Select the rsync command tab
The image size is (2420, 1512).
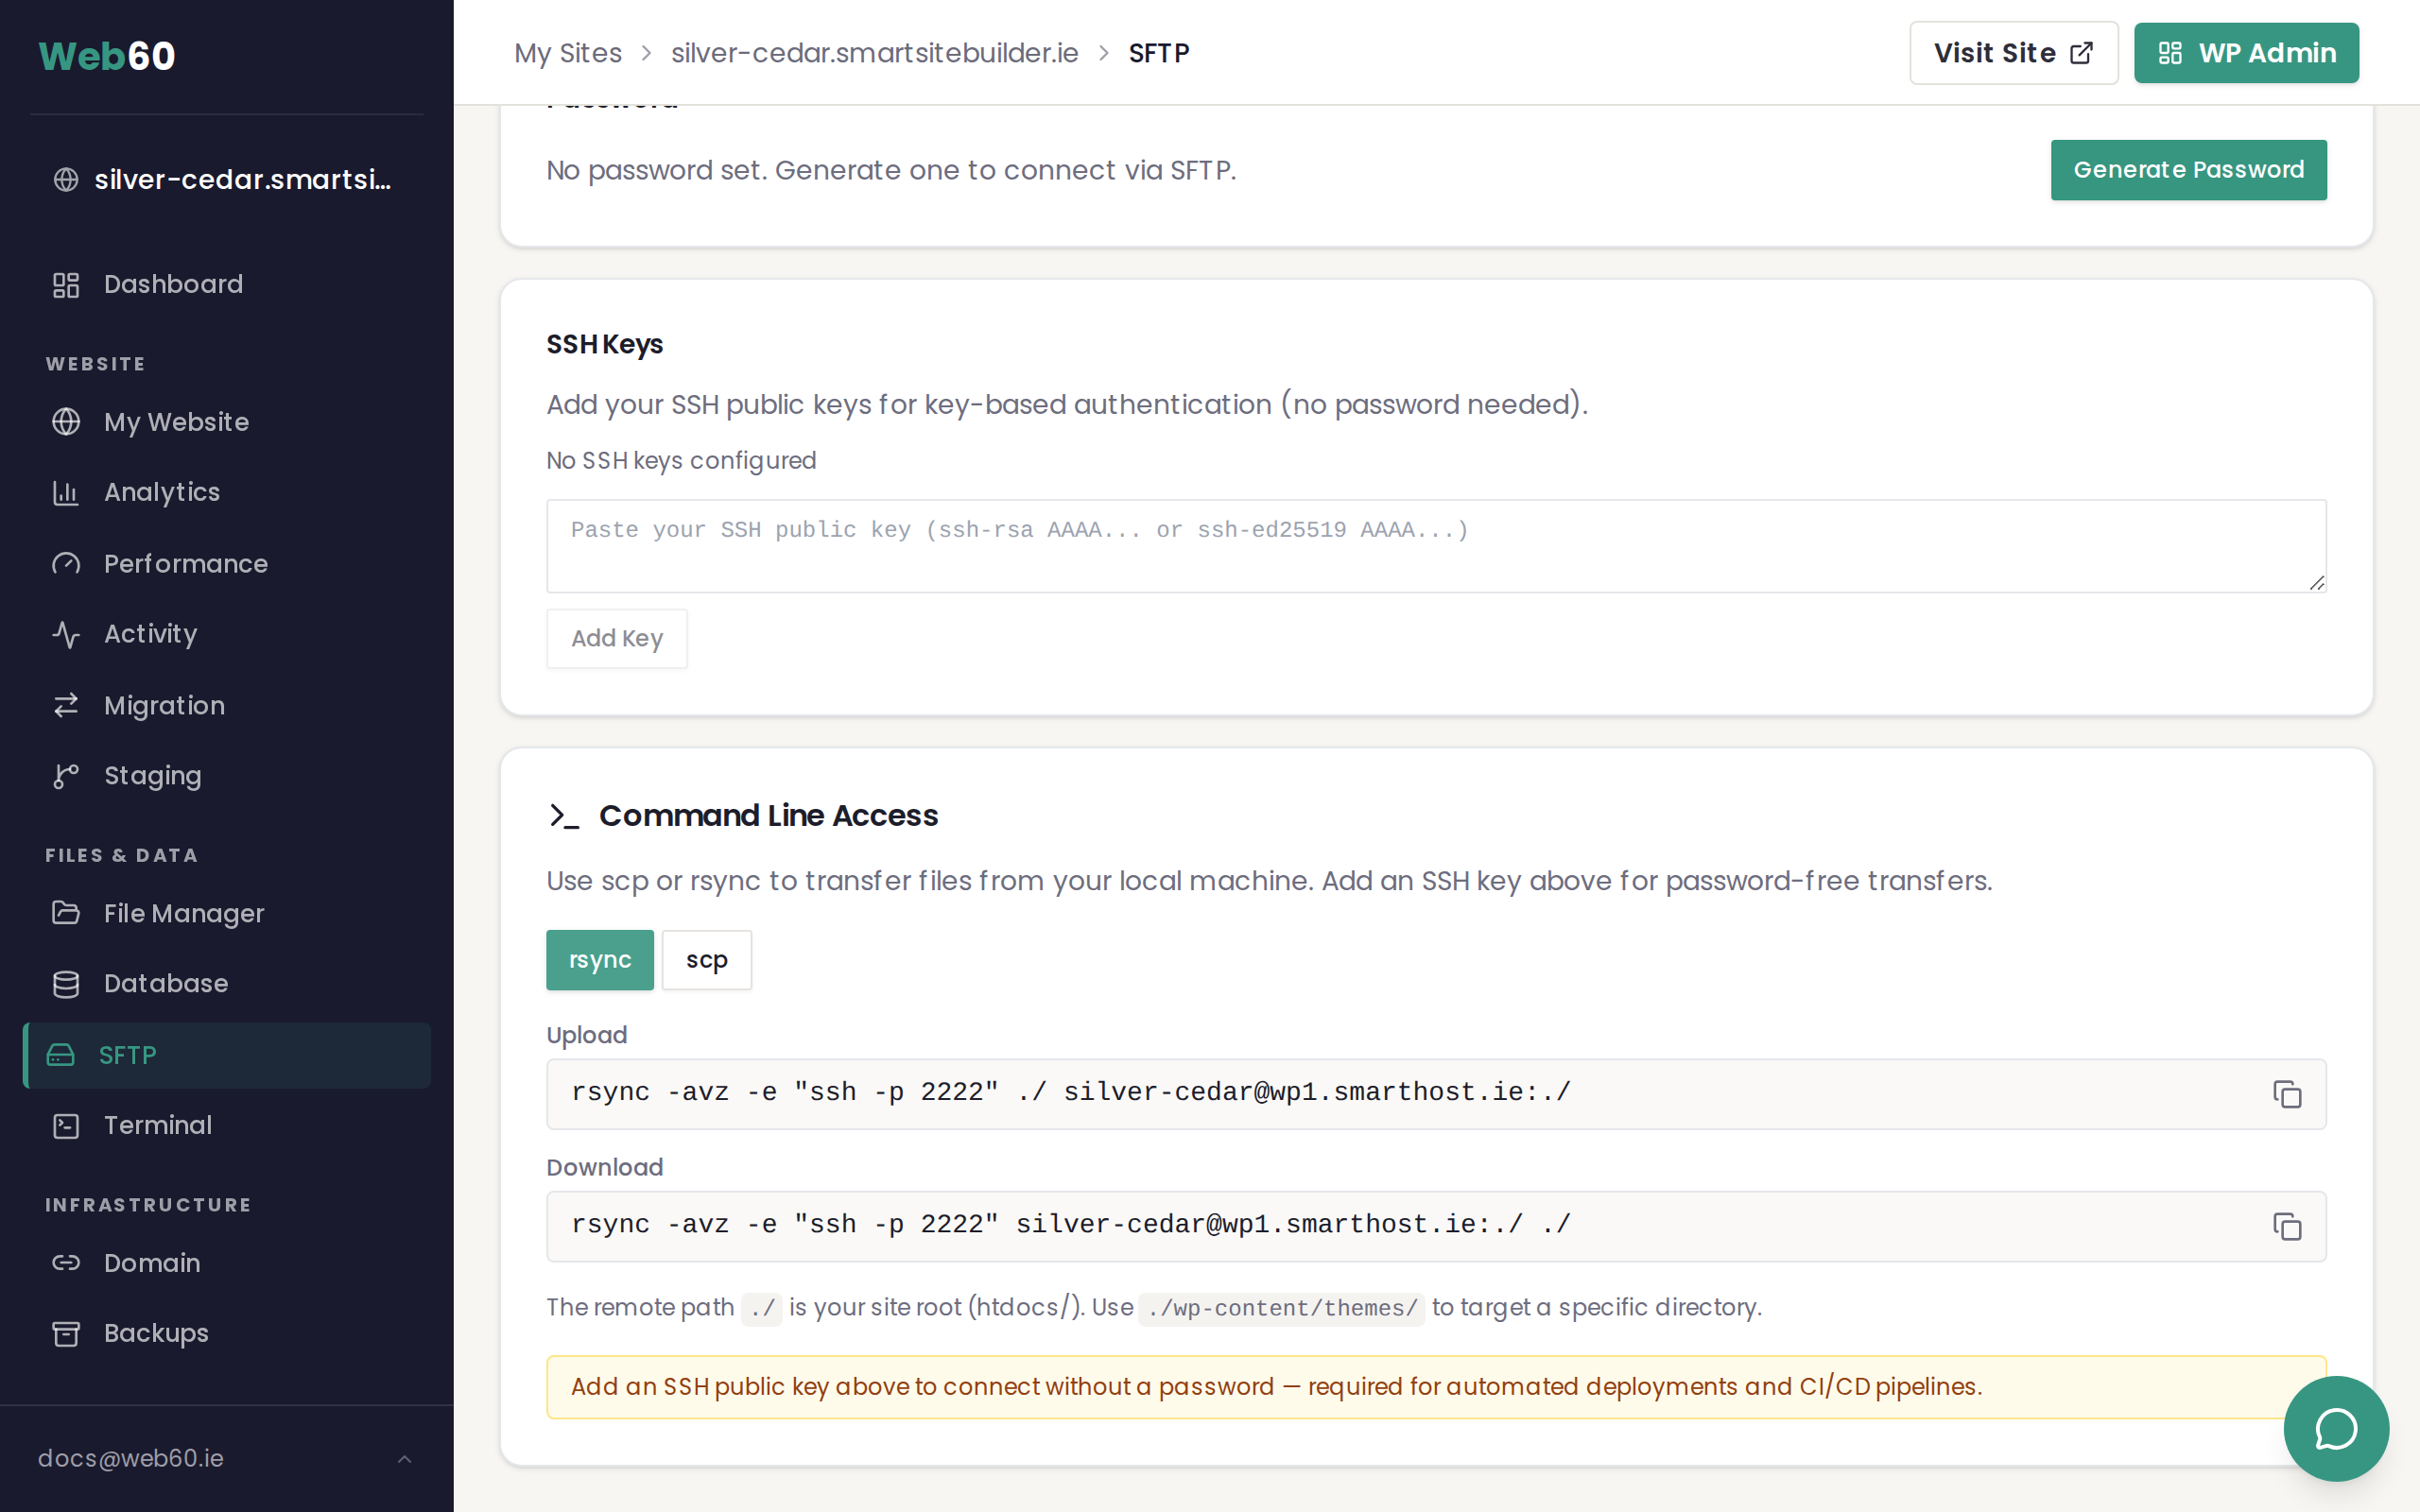pyautogui.click(x=599, y=960)
